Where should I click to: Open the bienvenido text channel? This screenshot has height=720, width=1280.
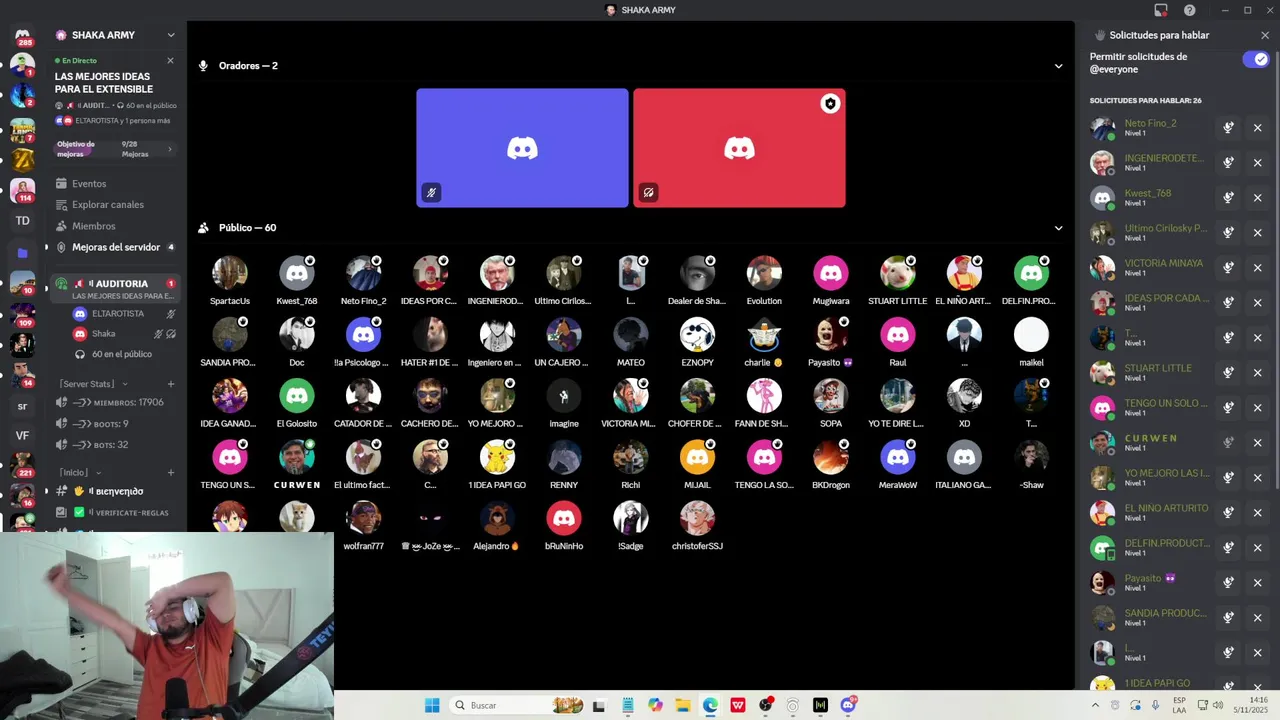coord(115,491)
